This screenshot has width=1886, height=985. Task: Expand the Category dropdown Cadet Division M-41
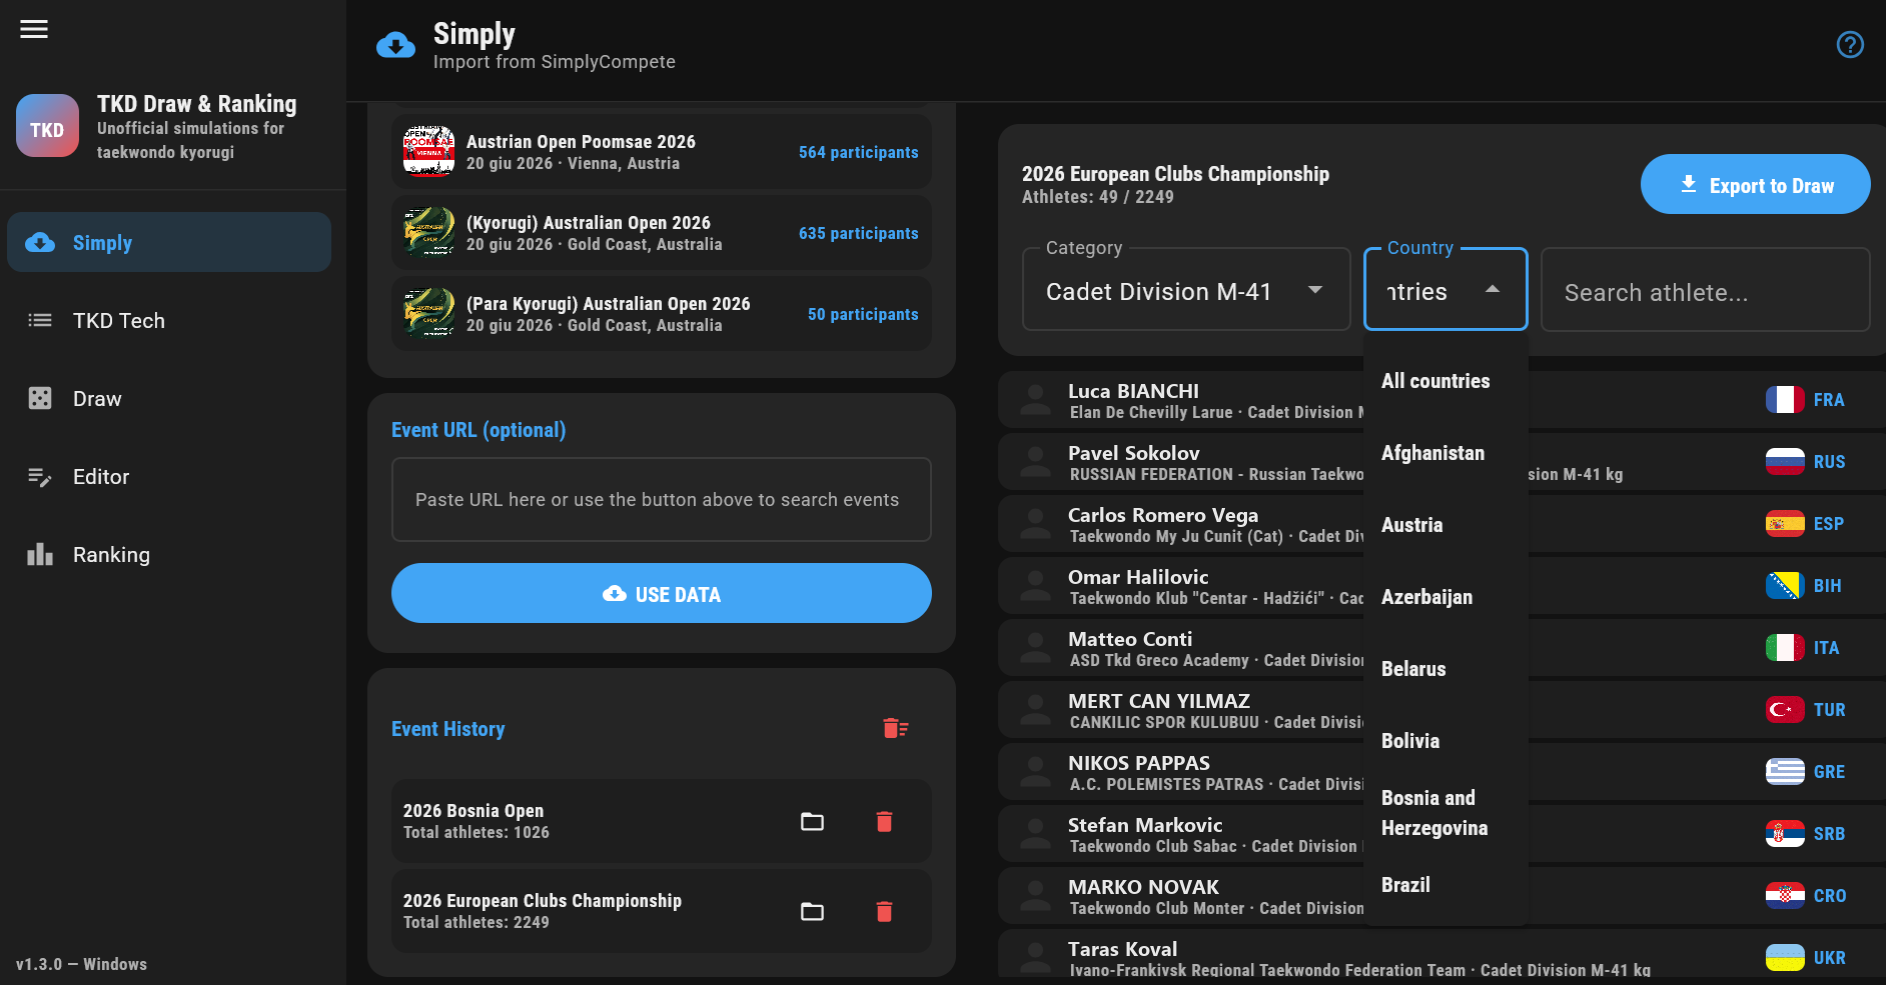[1186, 290]
